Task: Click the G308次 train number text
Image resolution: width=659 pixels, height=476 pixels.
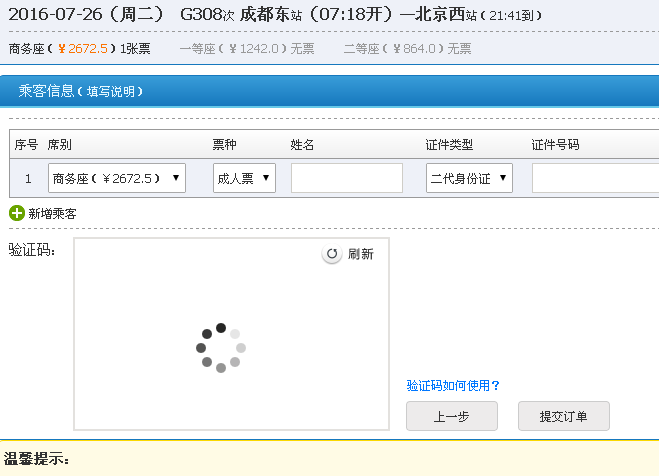Action: pos(207,15)
